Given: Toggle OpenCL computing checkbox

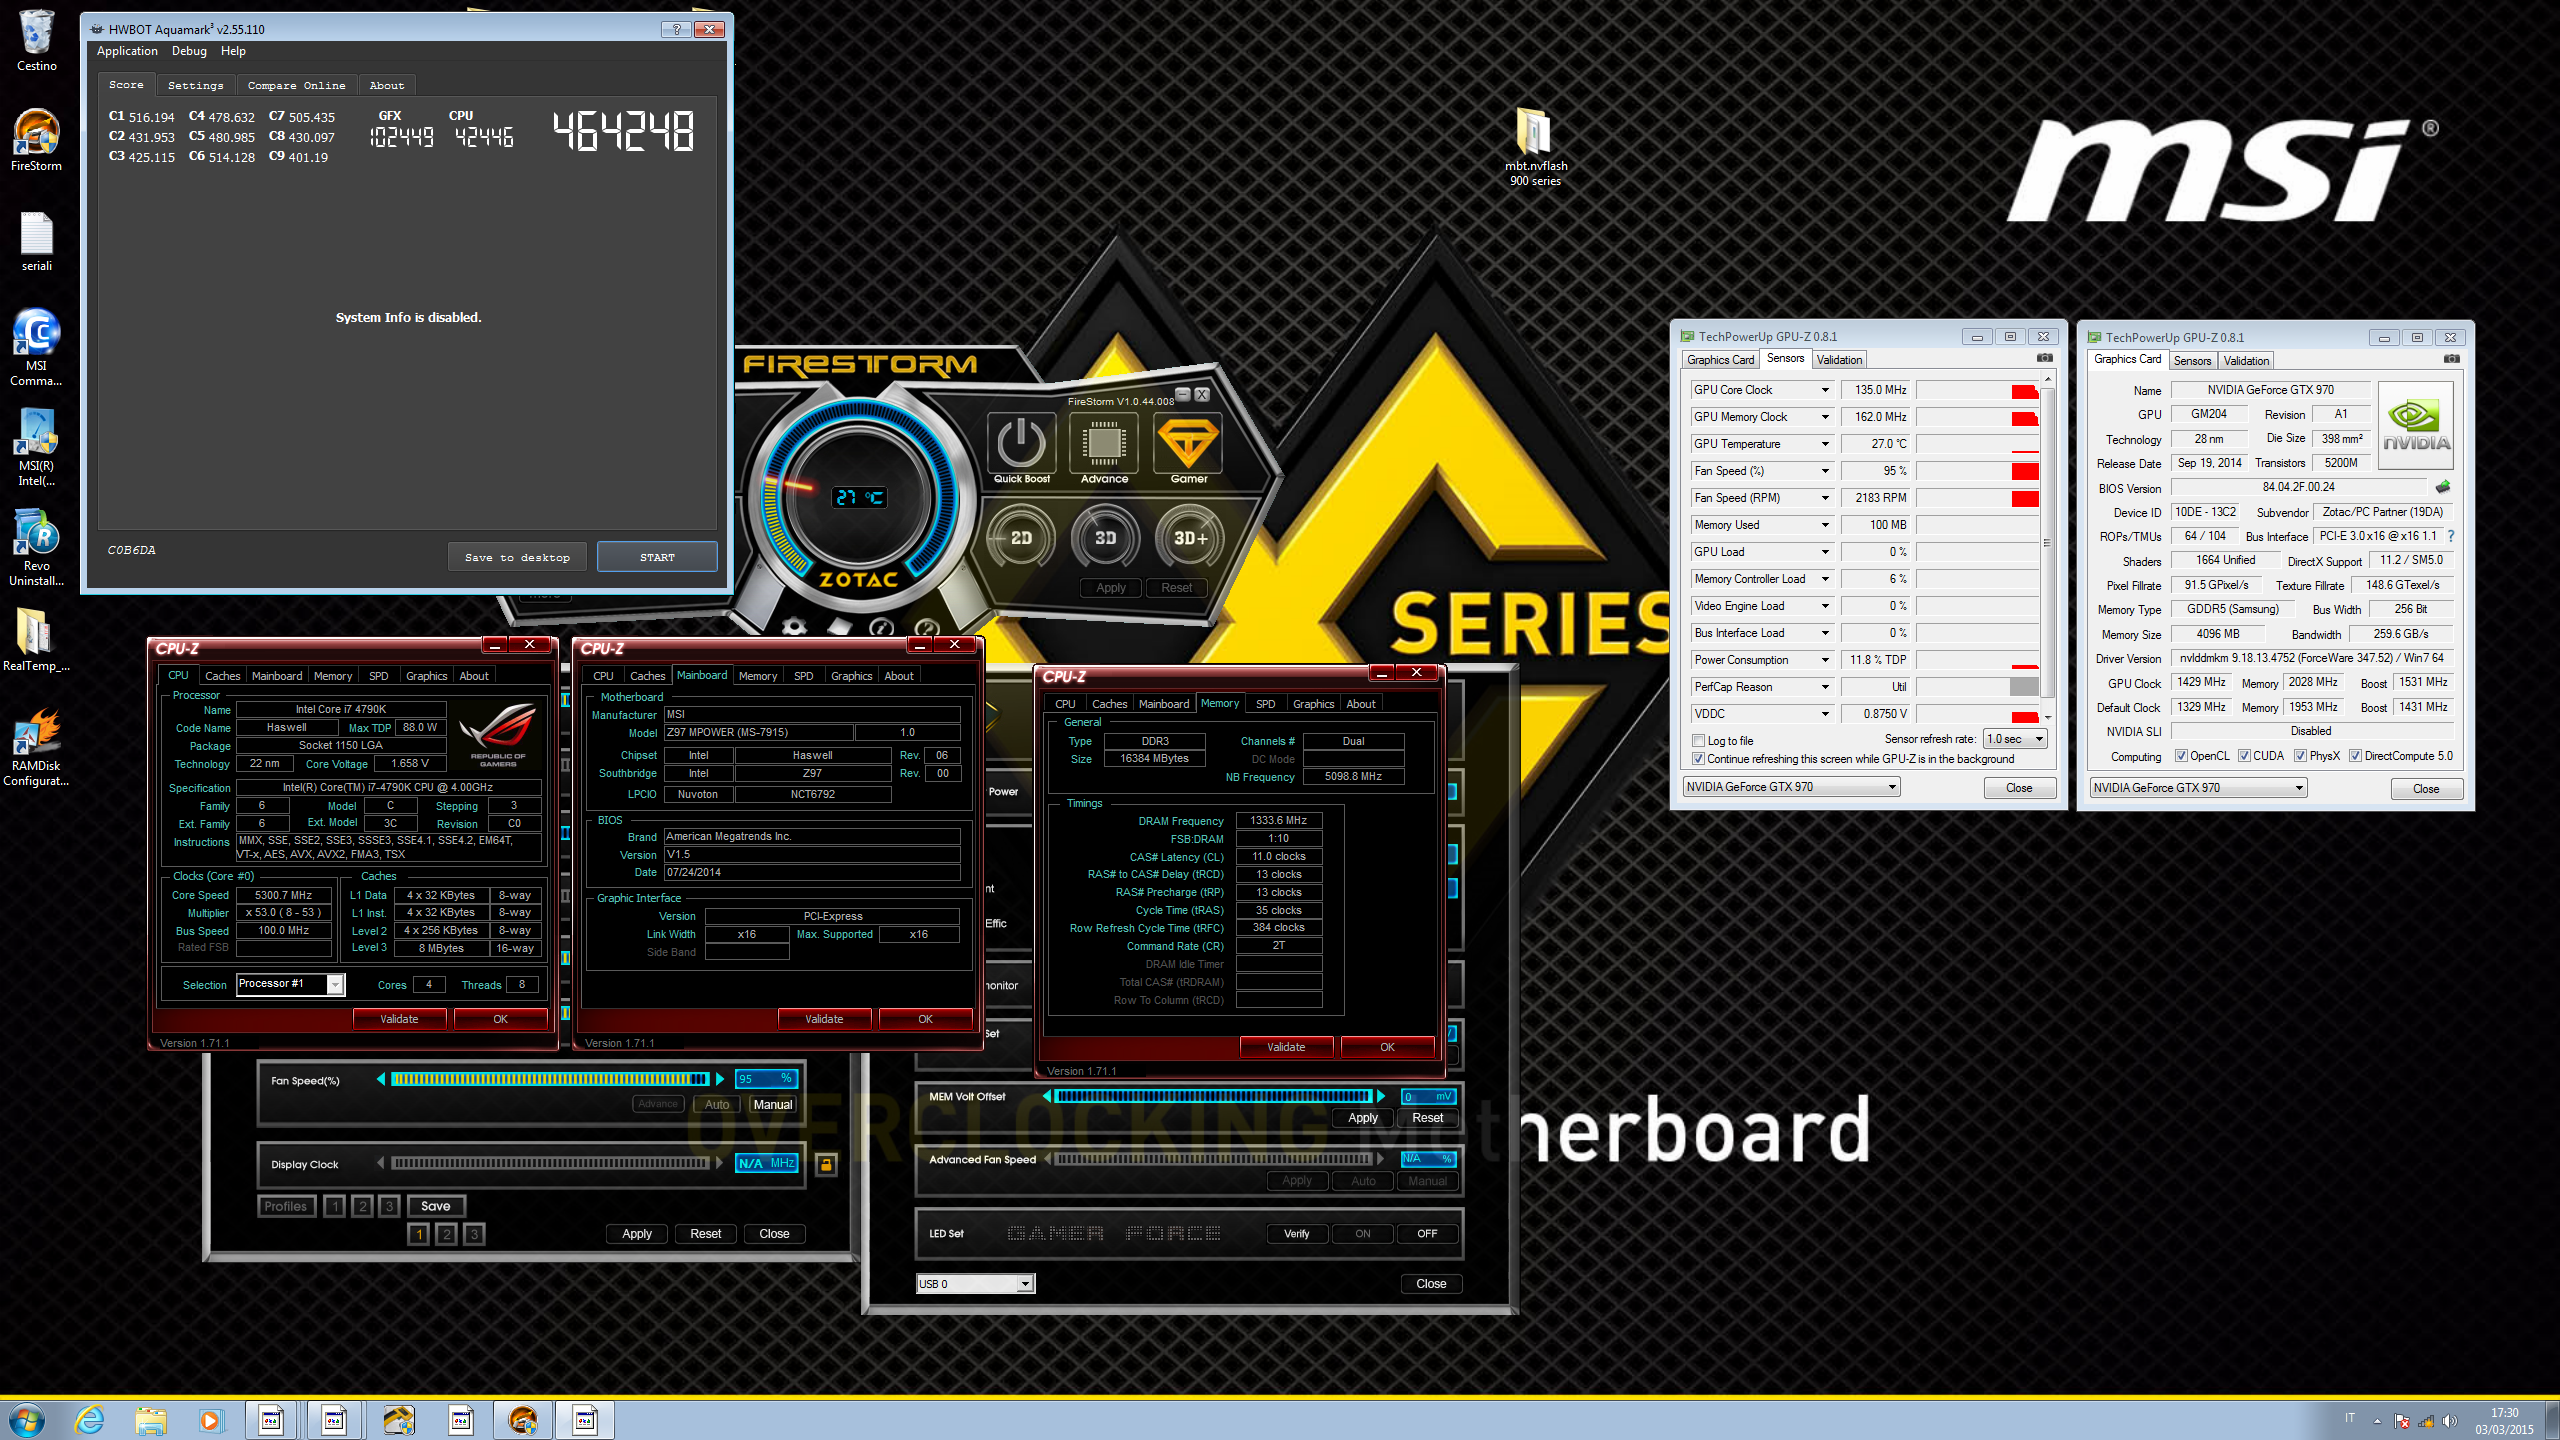Looking at the screenshot, I should click(x=2181, y=756).
